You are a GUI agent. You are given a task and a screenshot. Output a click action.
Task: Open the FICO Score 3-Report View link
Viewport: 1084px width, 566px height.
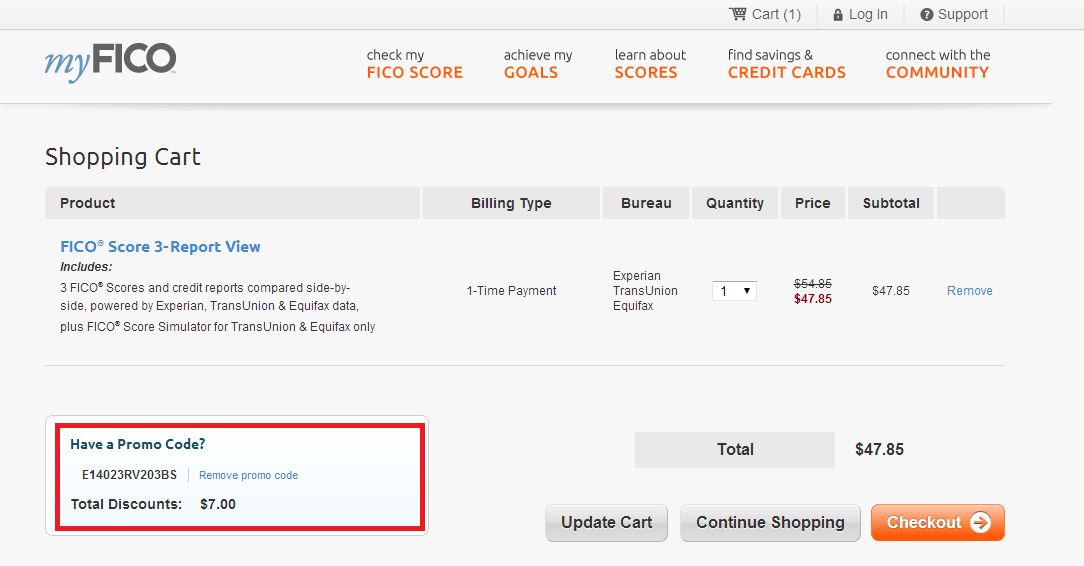point(160,247)
